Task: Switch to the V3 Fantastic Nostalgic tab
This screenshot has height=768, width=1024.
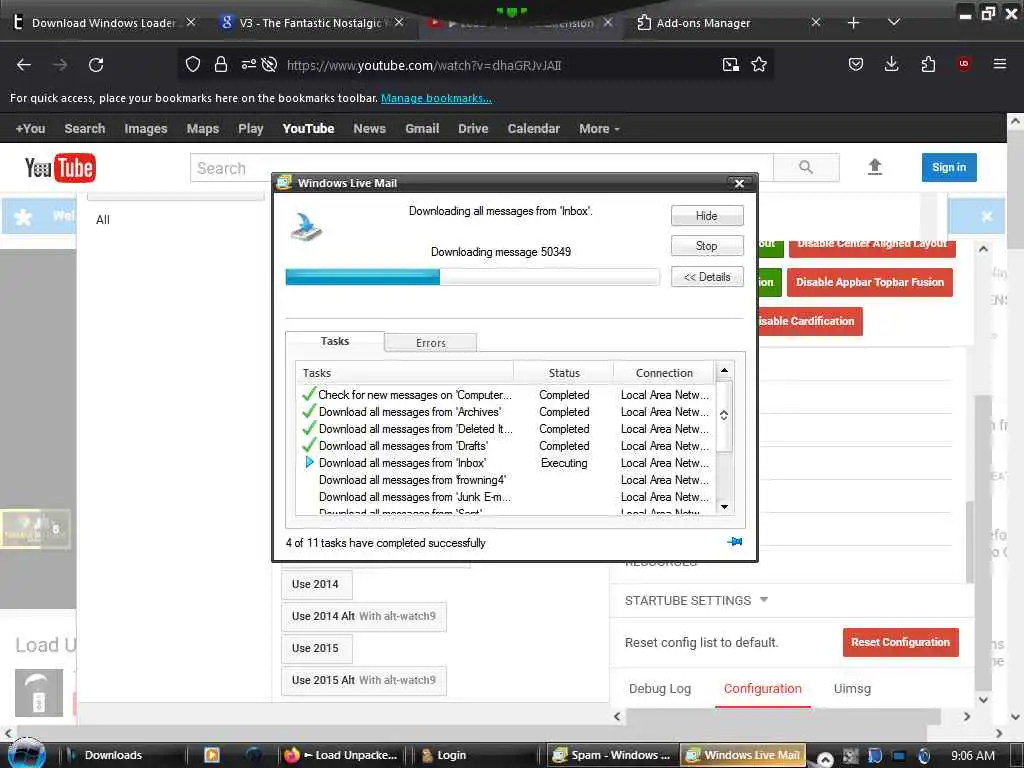Action: [x=310, y=23]
